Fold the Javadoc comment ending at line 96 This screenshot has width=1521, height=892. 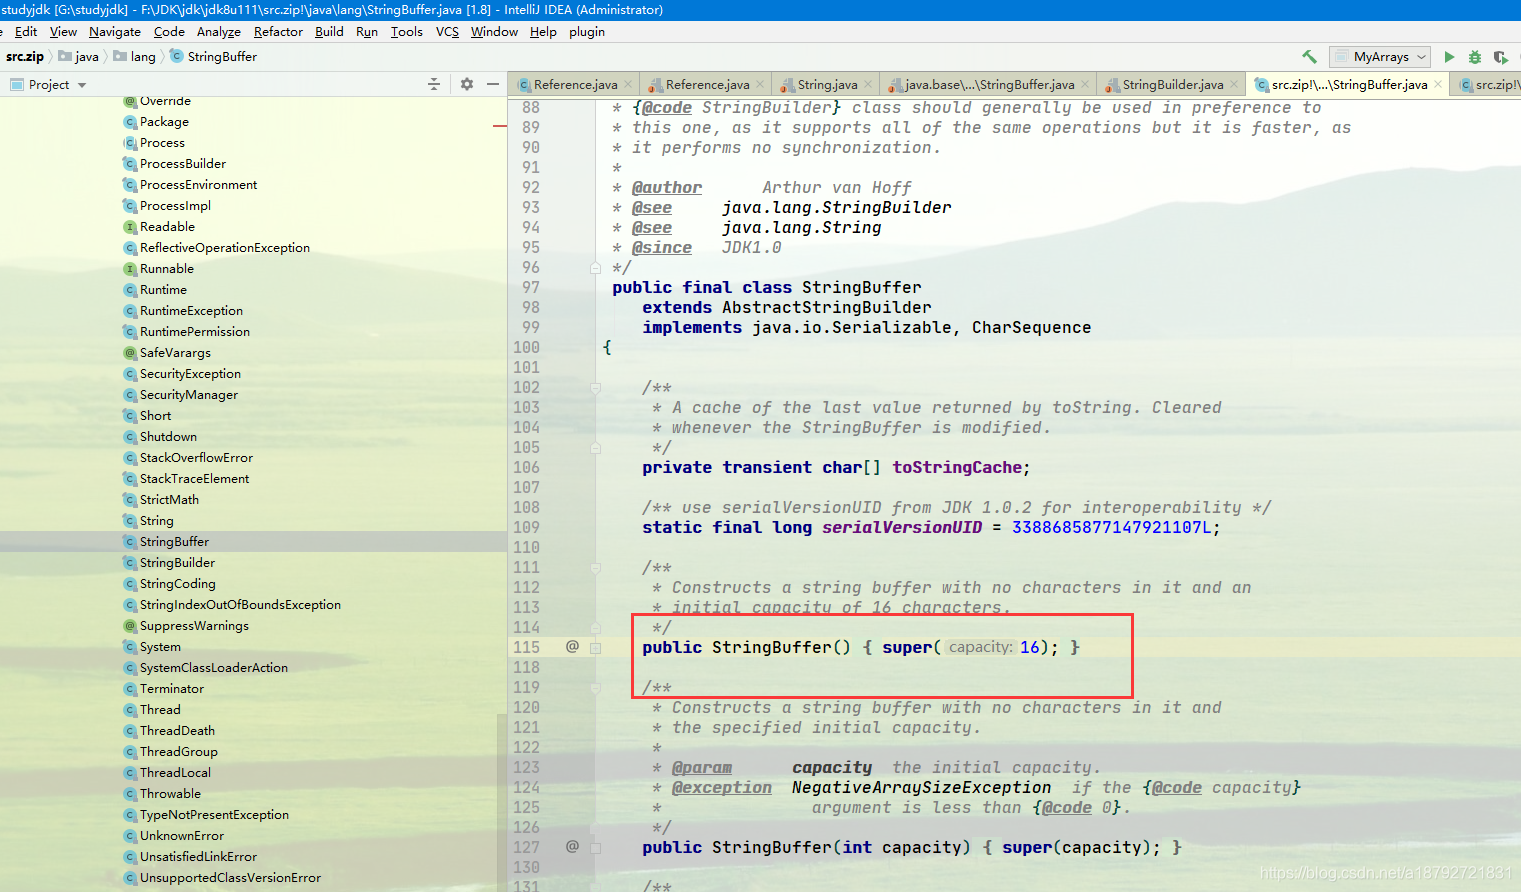[595, 268]
